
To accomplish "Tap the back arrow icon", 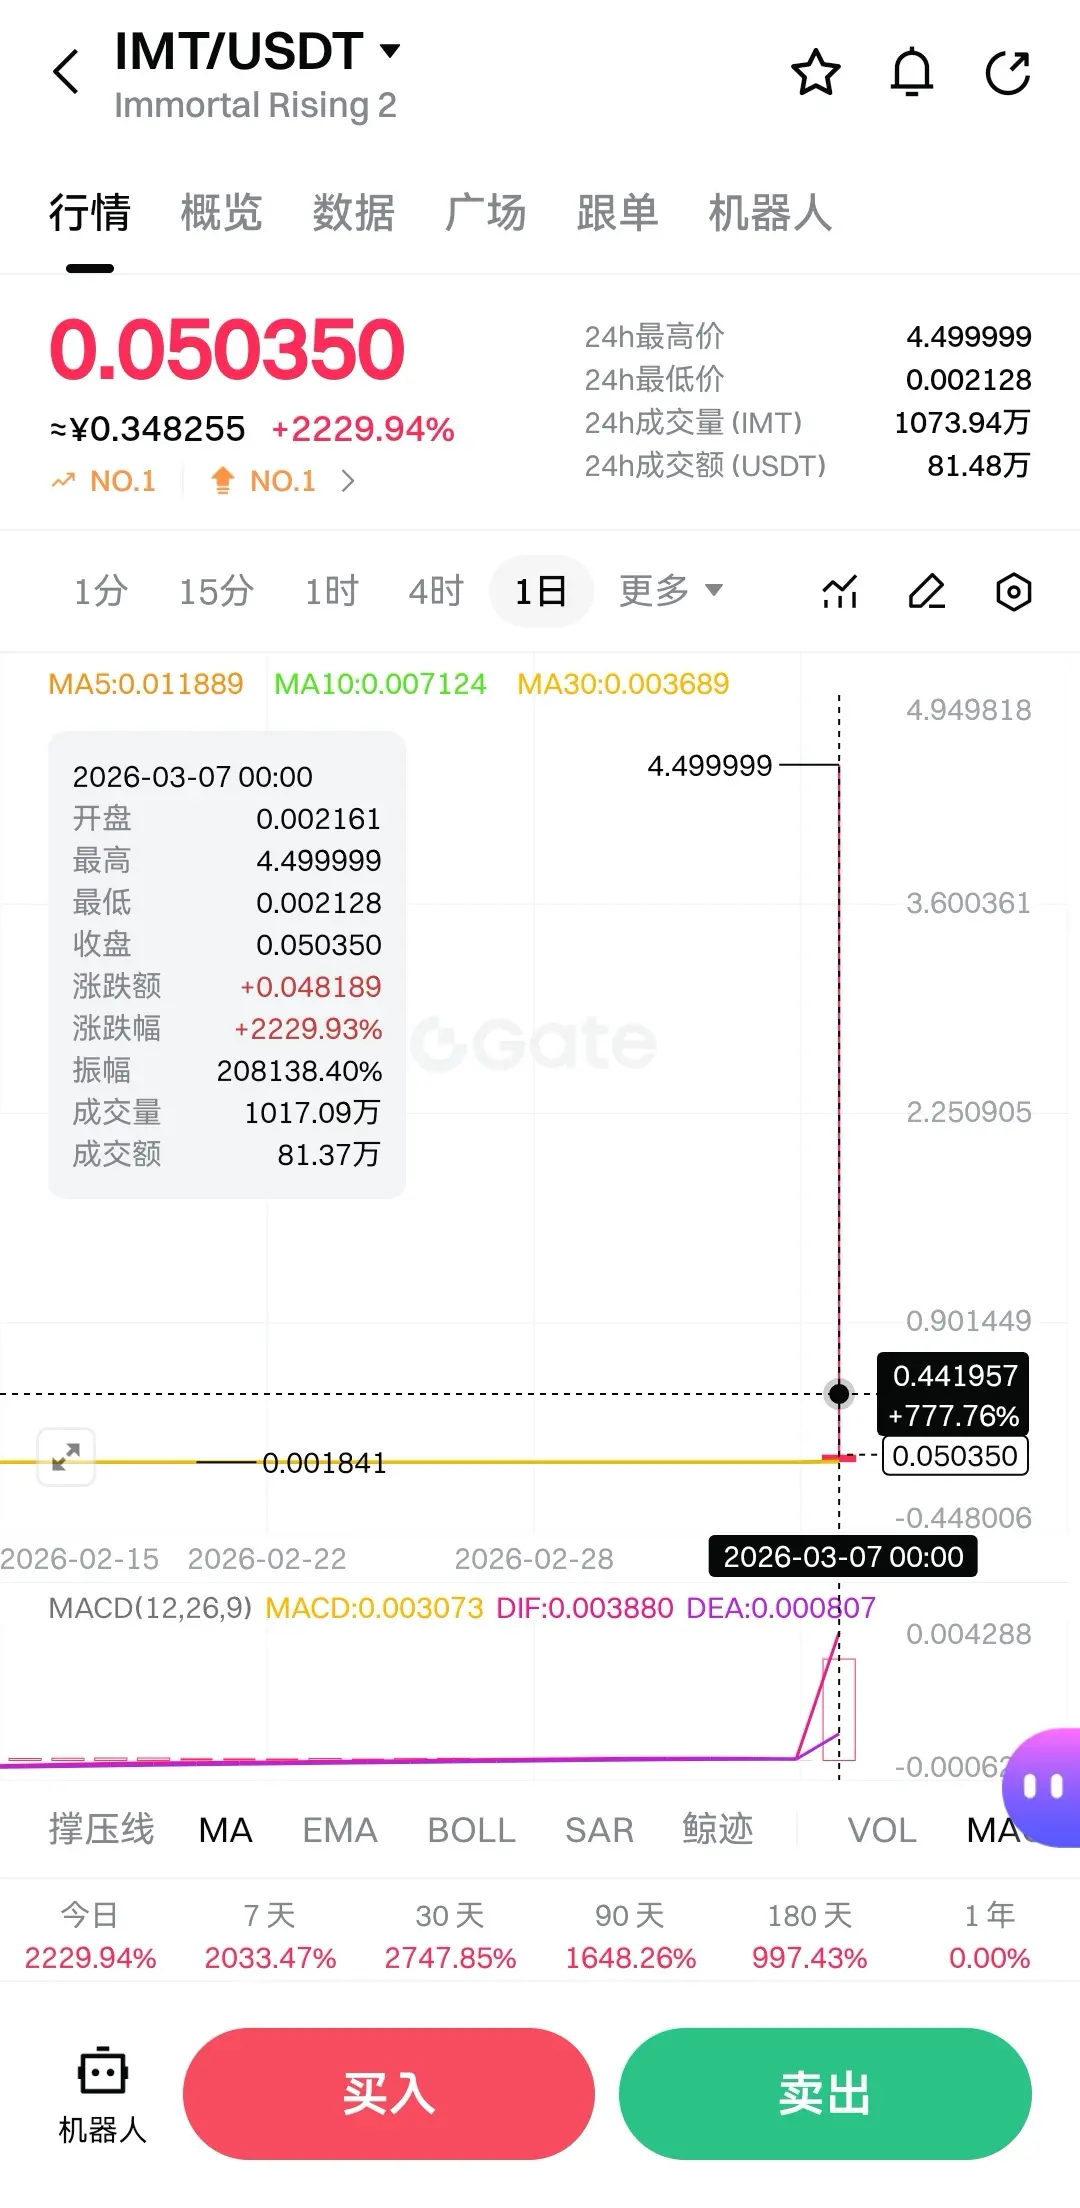I will (66, 72).
